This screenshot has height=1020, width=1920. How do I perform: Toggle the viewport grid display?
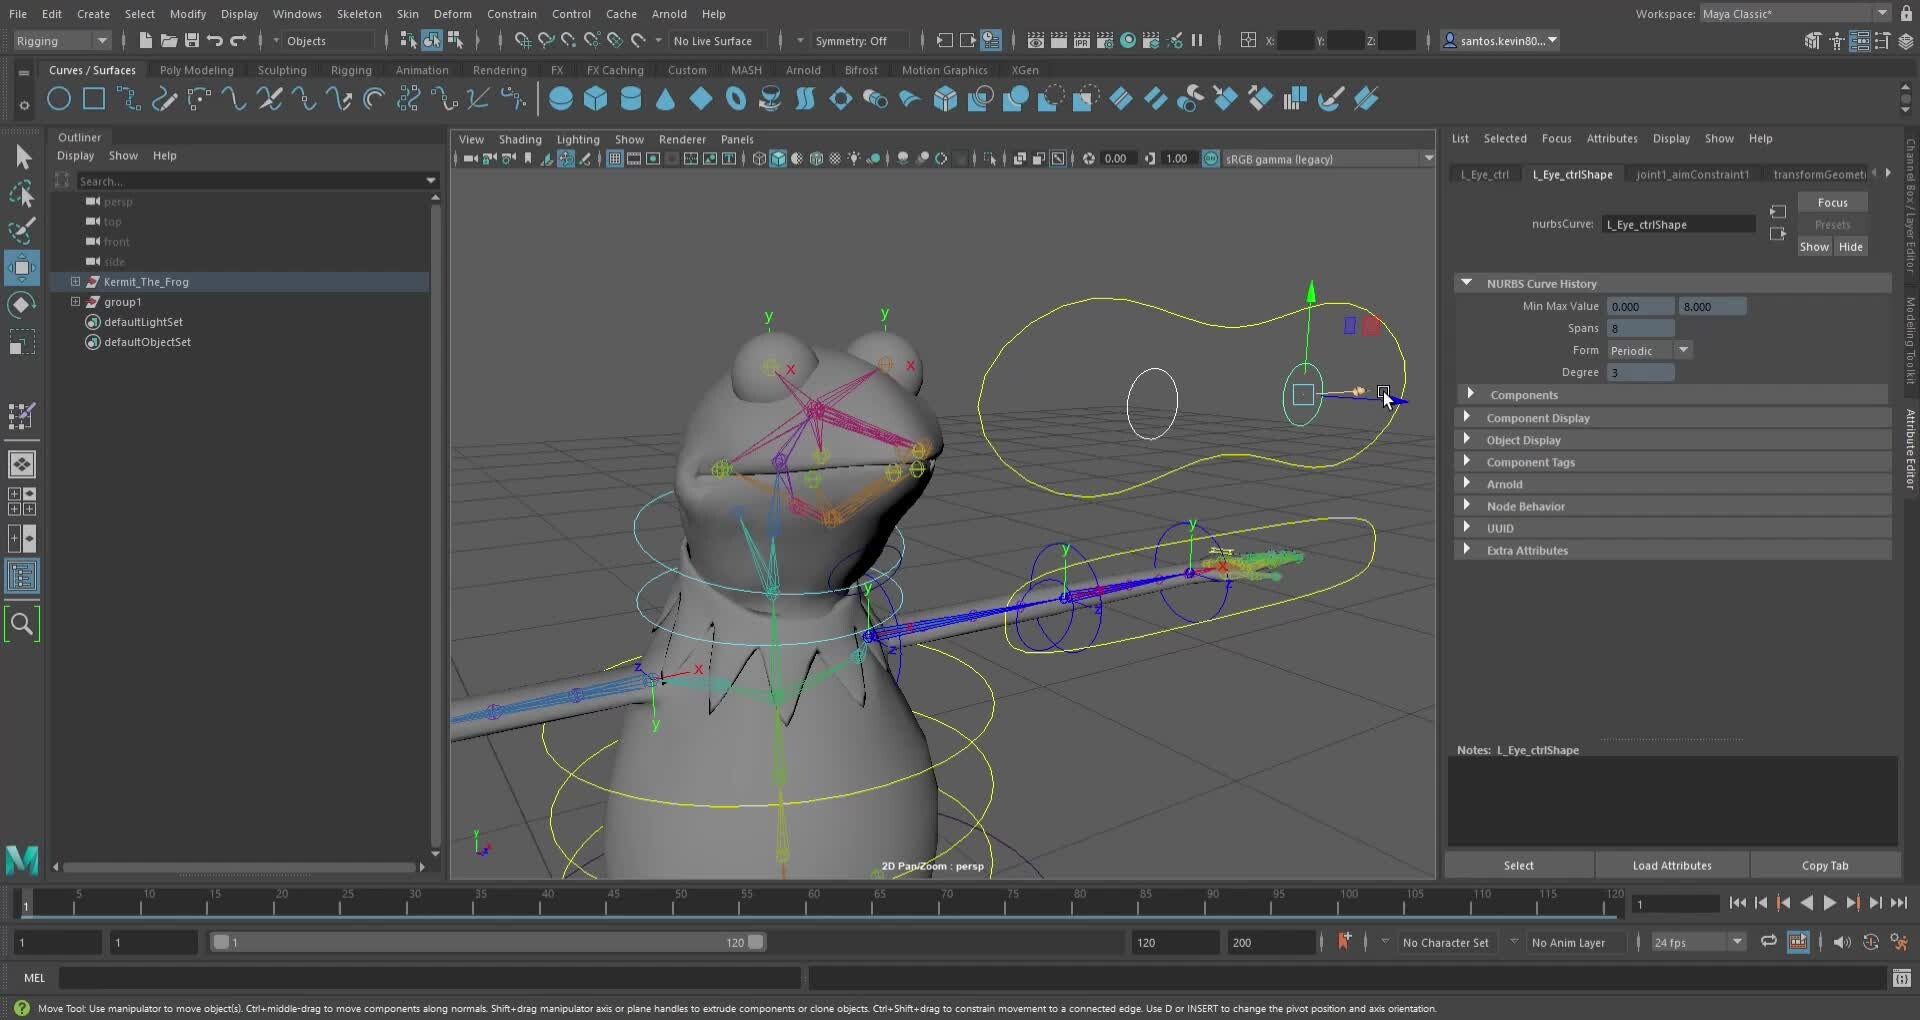pyautogui.click(x=615, y=159)
